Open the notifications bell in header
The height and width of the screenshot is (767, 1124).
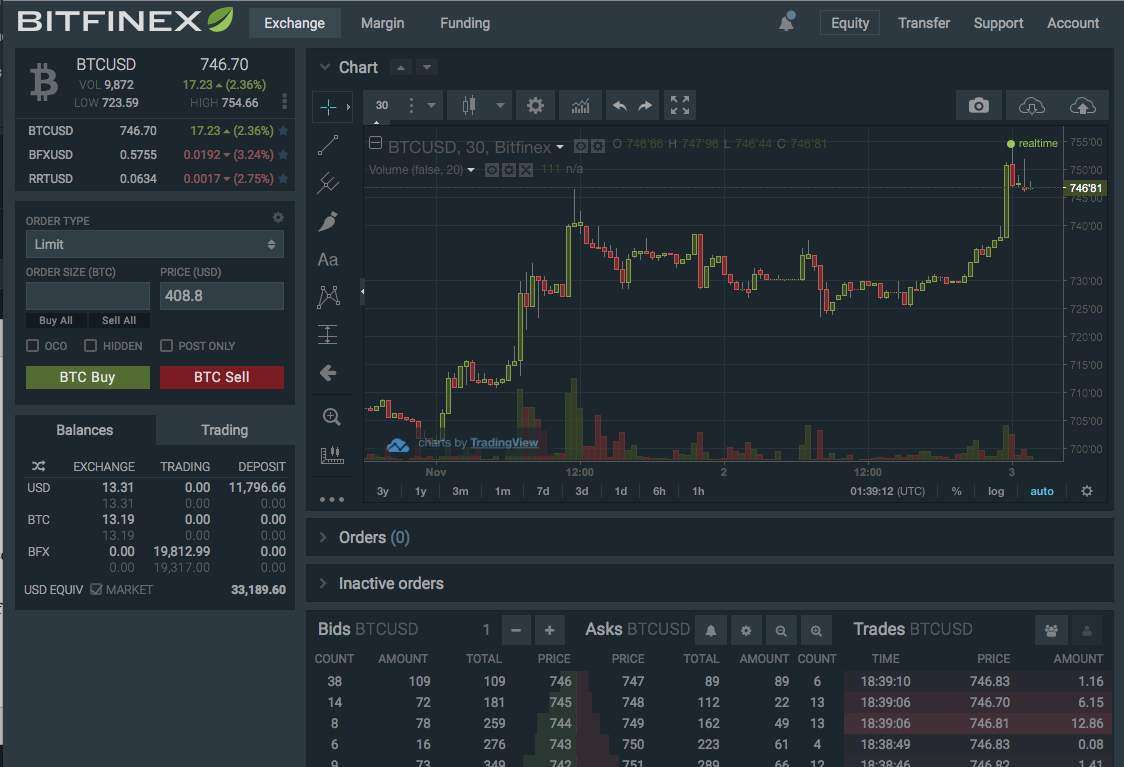pos(786,22)
